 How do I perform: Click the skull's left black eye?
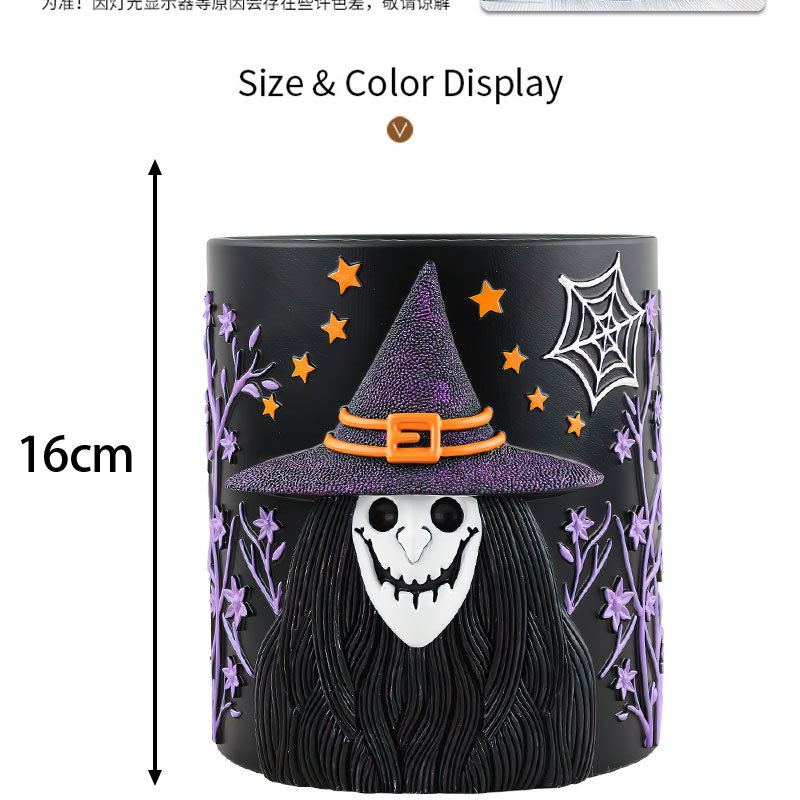(383, 513)
